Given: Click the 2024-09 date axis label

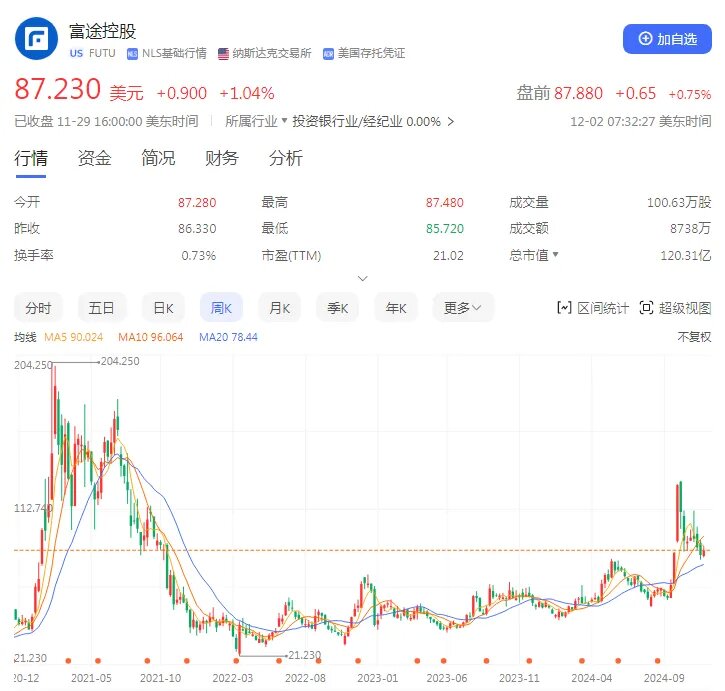Looking at the screenshot, I should (x=664, y=678).
